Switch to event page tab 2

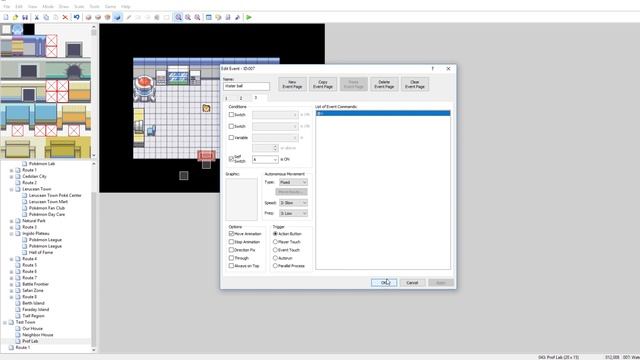click(x=241, y=98)
